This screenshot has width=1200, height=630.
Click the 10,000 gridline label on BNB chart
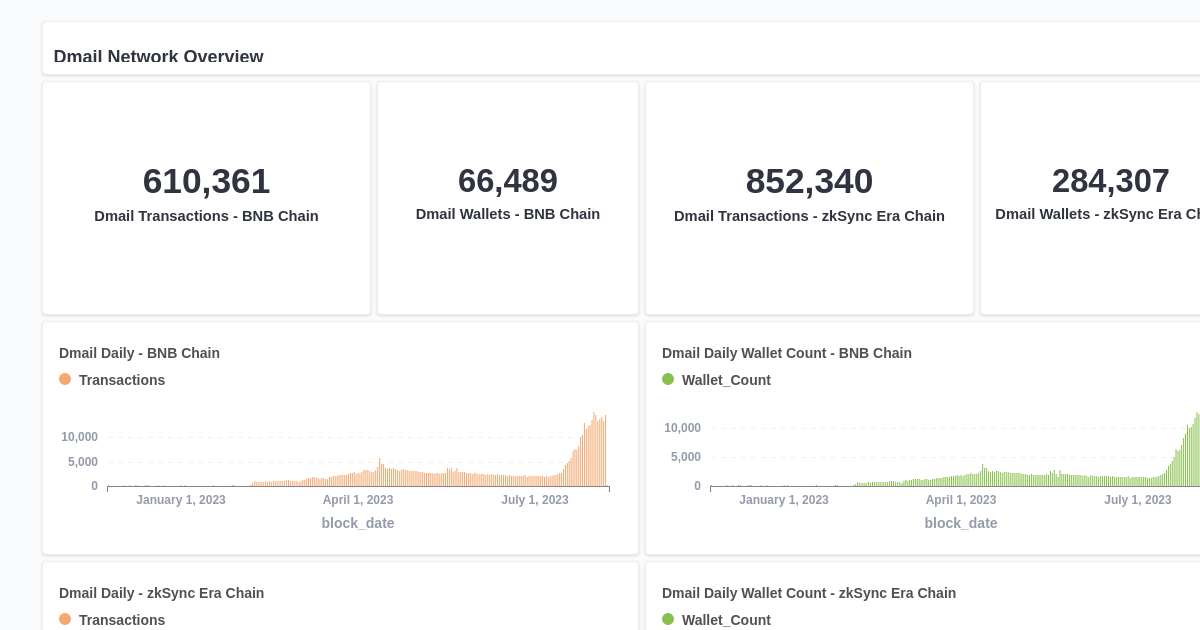point(77,437)
